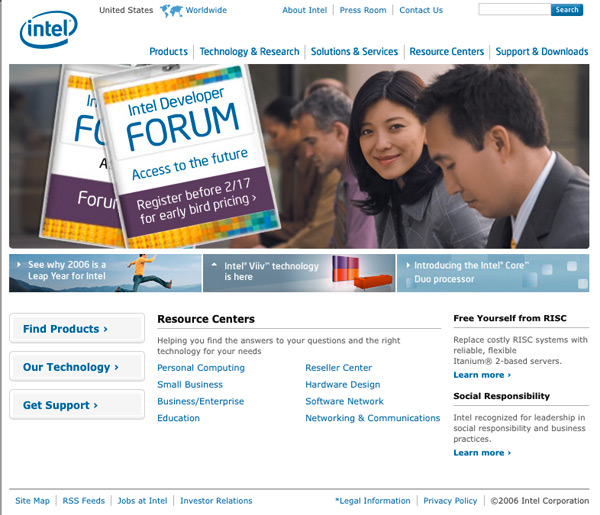Click the ©2006 Intel Corporation text
Viewport: 600px width, 515px height.
coord(540,501)
